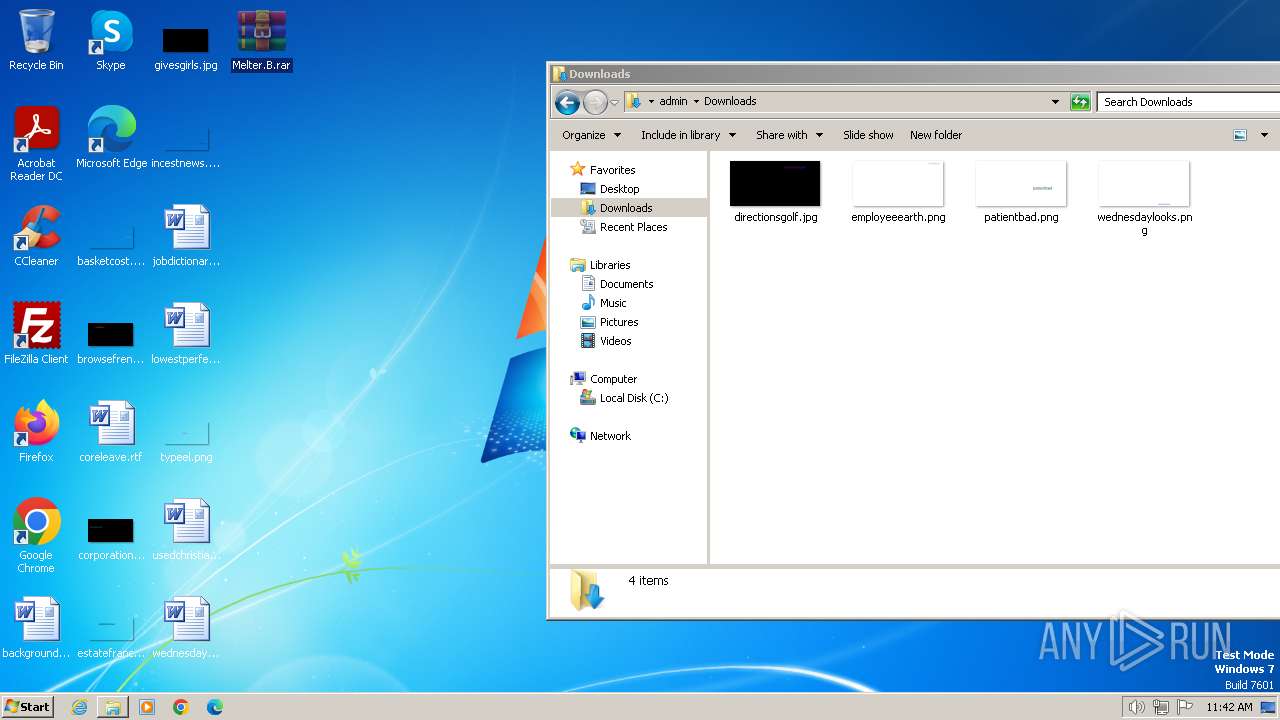Select the jobdictionar... Word document
The height and width of the screenshot is (720, 1280).
click(x=186, y=236)
